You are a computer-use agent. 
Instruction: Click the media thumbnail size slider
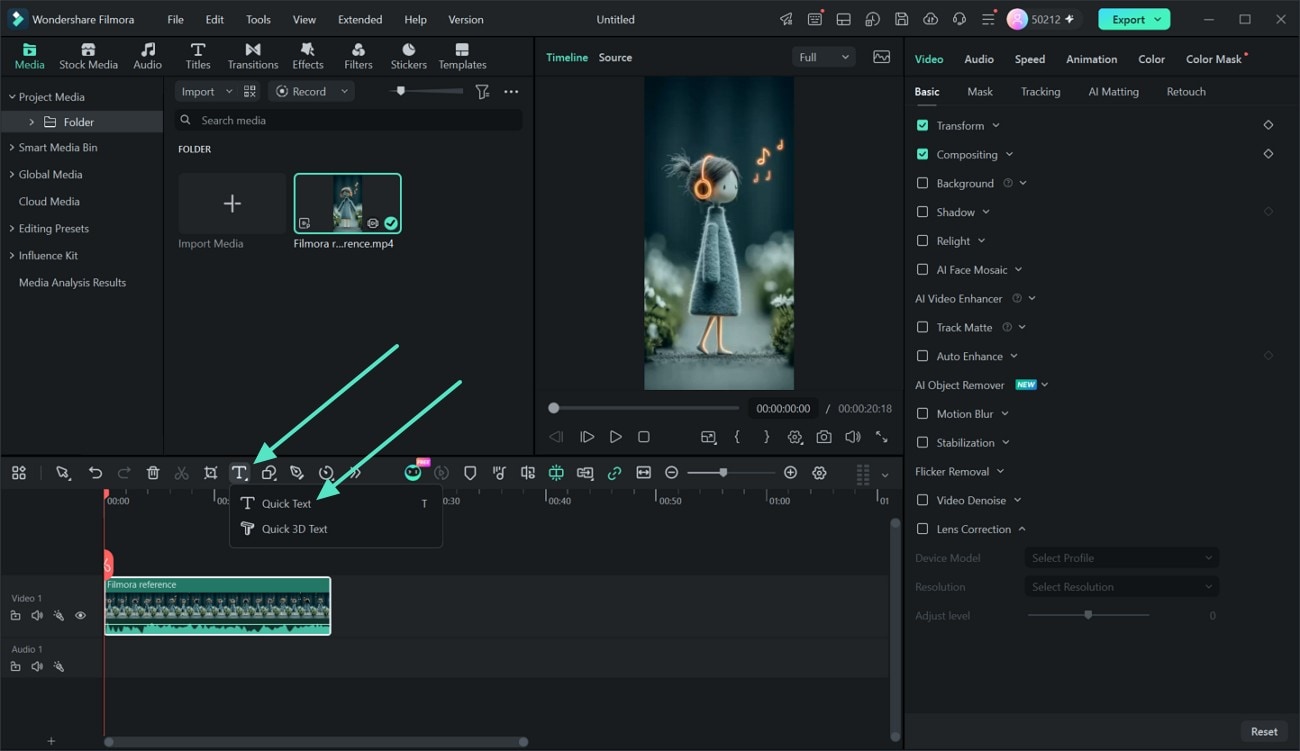[x=426, y=91]
